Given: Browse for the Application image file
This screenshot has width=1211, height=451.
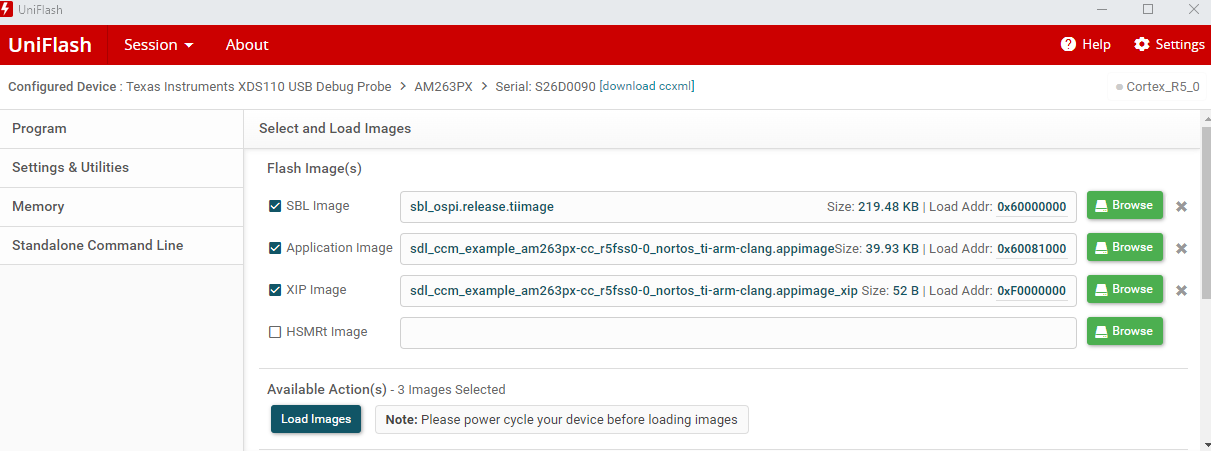Looking at the screenshot, I should coord(1125,247).
